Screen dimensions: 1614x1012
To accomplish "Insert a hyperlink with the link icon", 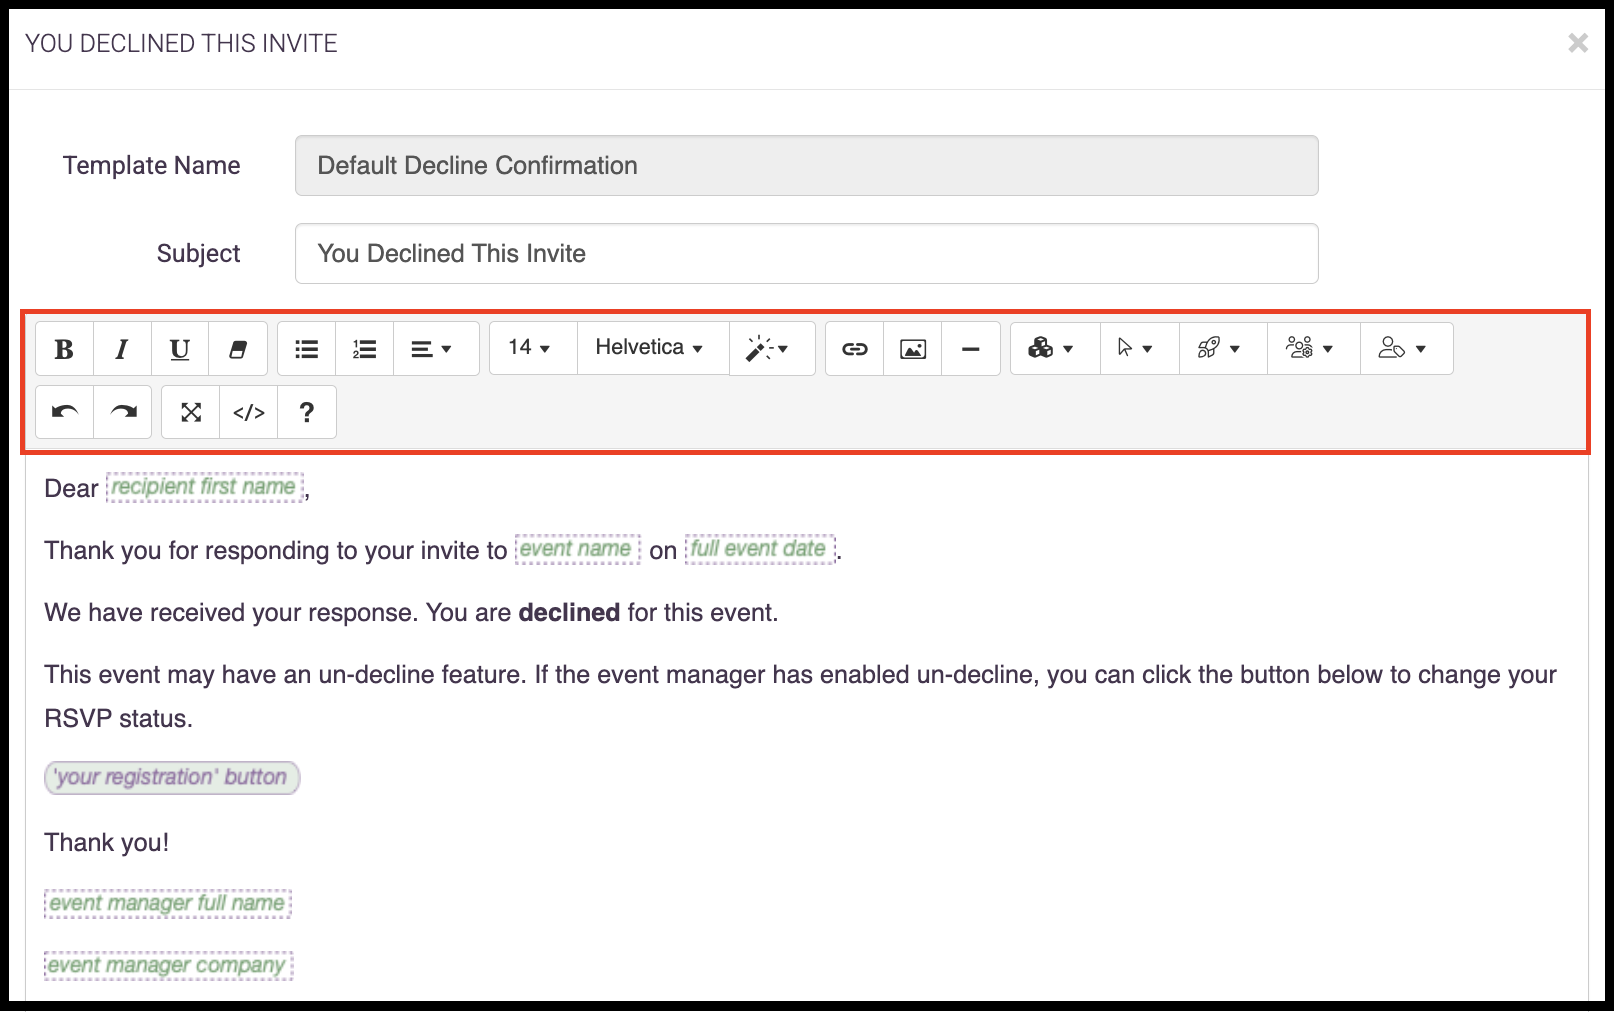I will pos(855,349).
